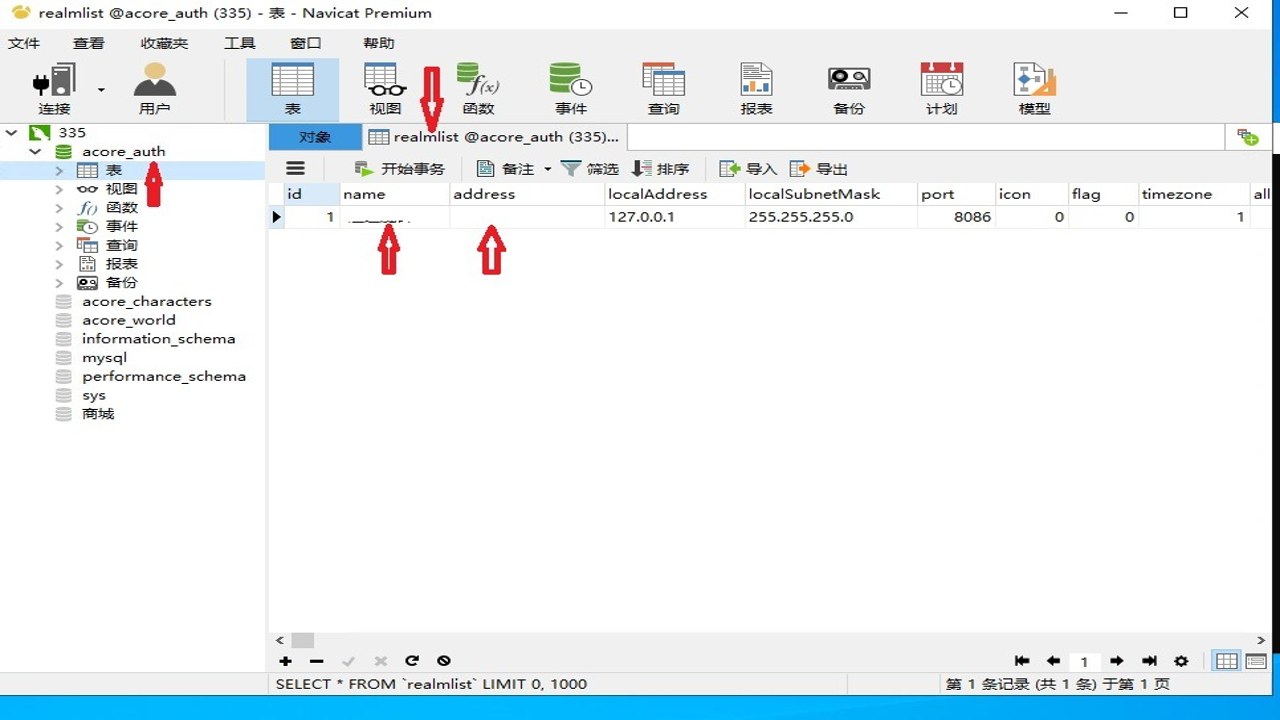Click the 备注 memo button
Screen dimensions: 1280x720
506,169
